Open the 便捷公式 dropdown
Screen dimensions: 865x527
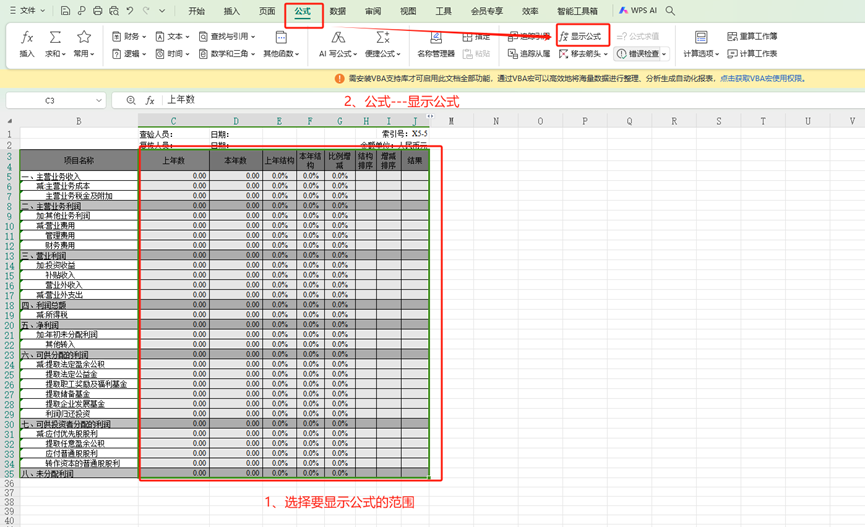coord(383,44)
